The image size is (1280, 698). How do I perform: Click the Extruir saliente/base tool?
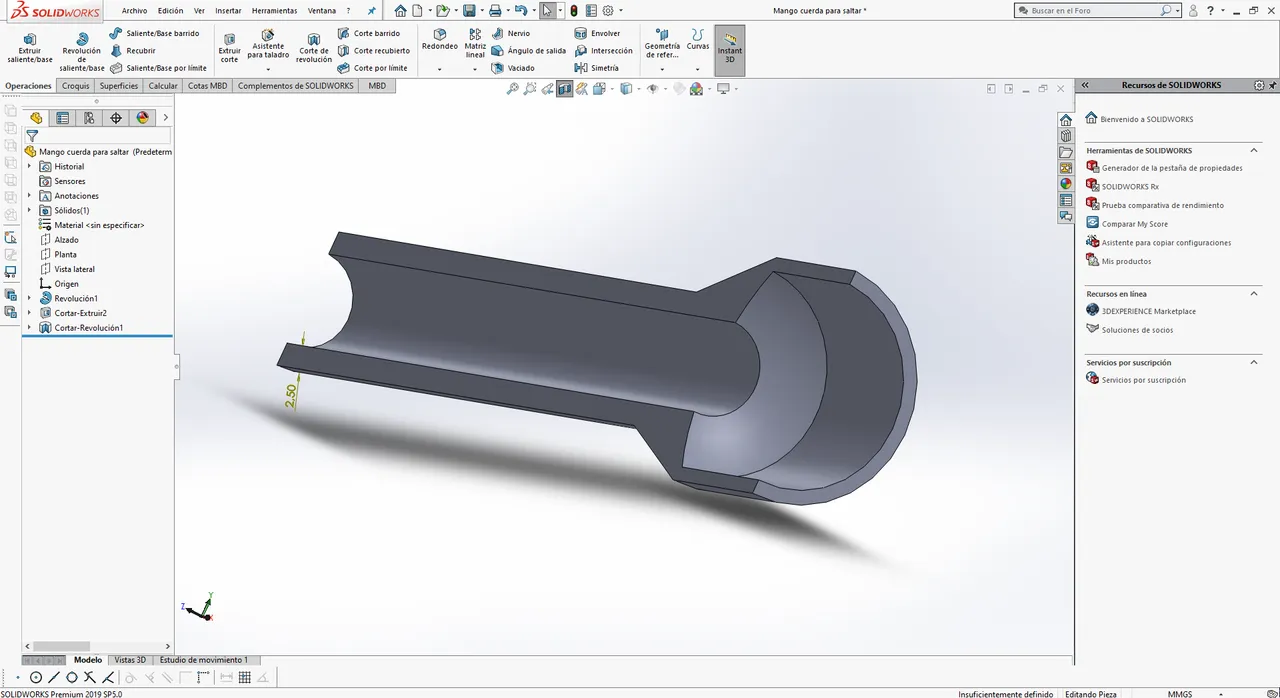[x=30, y=48]
